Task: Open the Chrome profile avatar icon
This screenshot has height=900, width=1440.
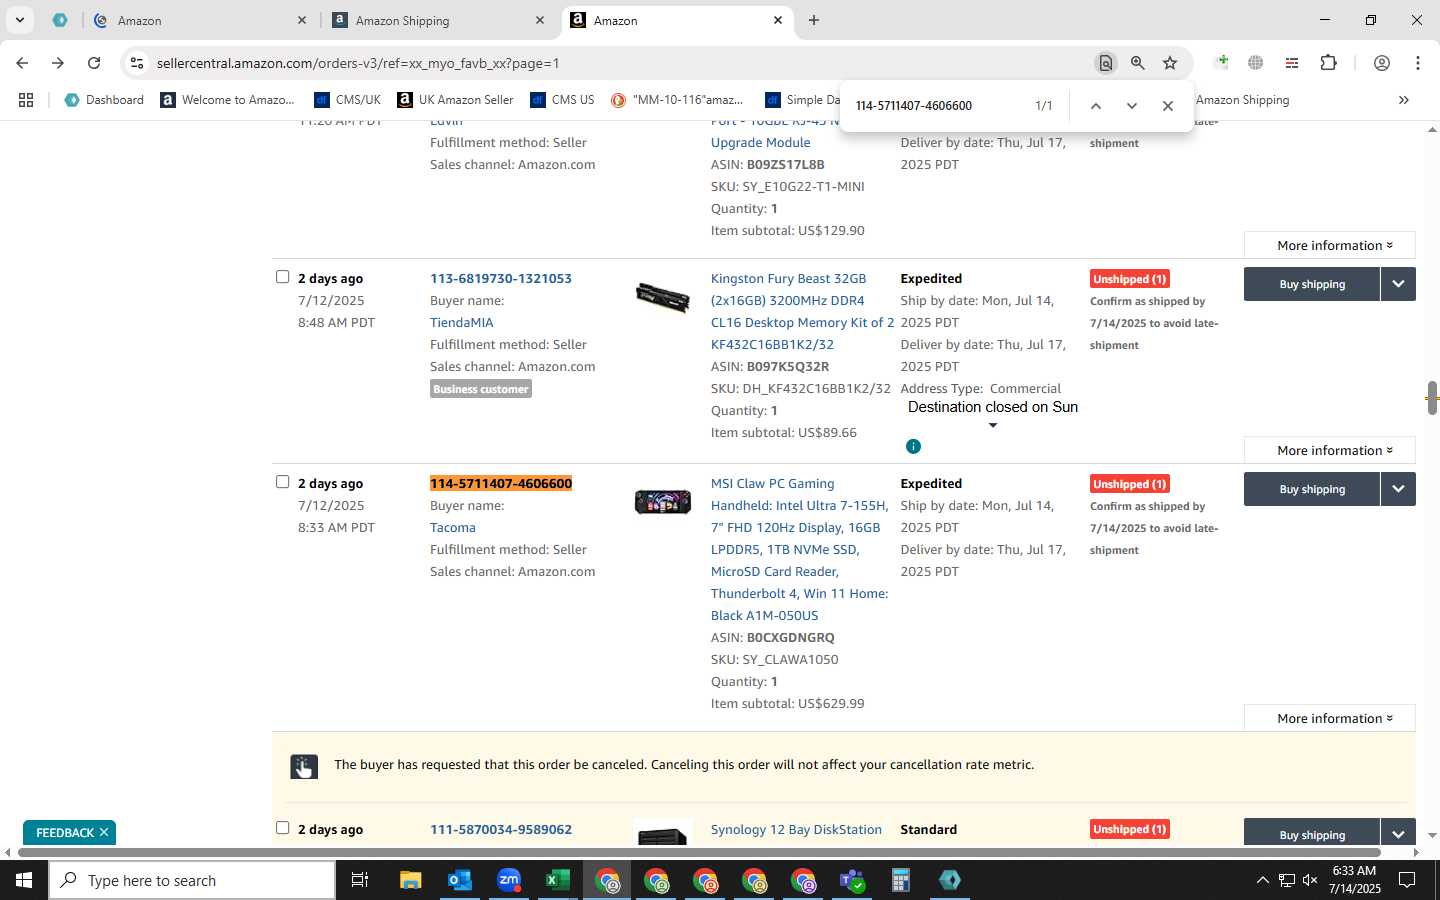Action: click(x=1381, y=63)
